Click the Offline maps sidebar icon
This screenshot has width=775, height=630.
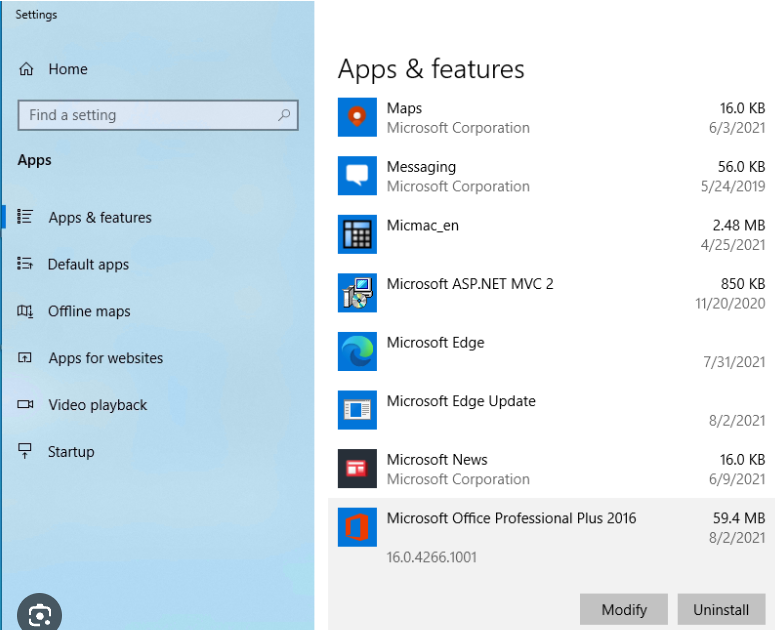tap(25, 311)
